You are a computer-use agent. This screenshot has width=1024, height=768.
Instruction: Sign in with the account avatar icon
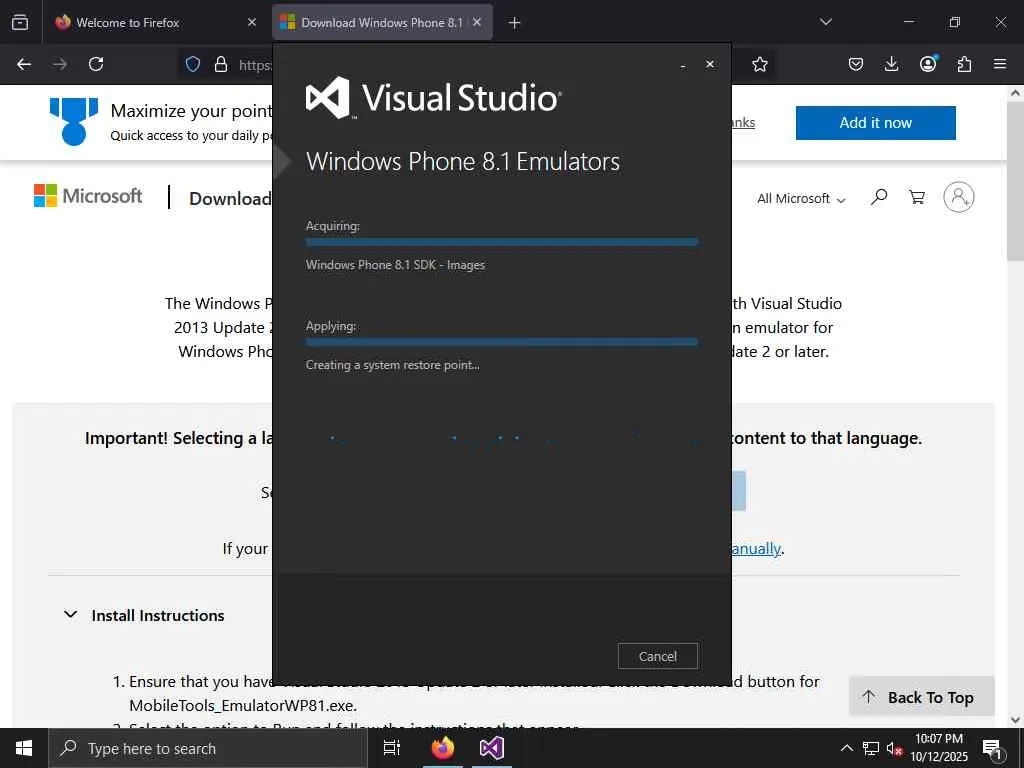pyautogui.click(x=959, y=197)
